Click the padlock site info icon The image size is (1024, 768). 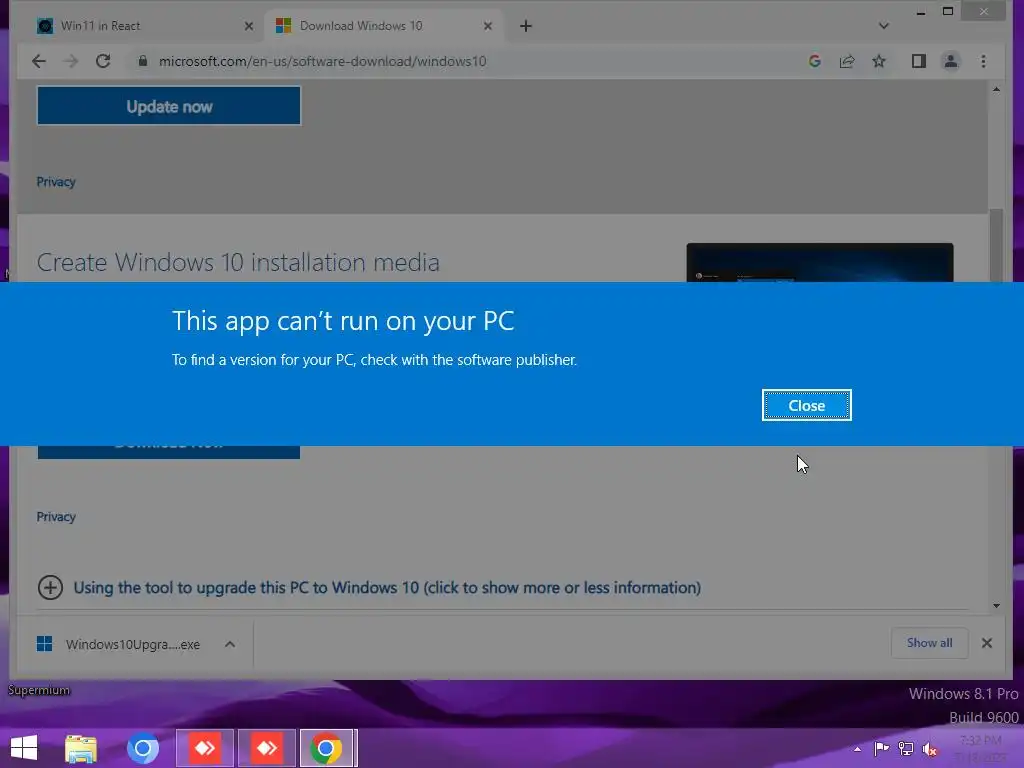pos(142,61)
